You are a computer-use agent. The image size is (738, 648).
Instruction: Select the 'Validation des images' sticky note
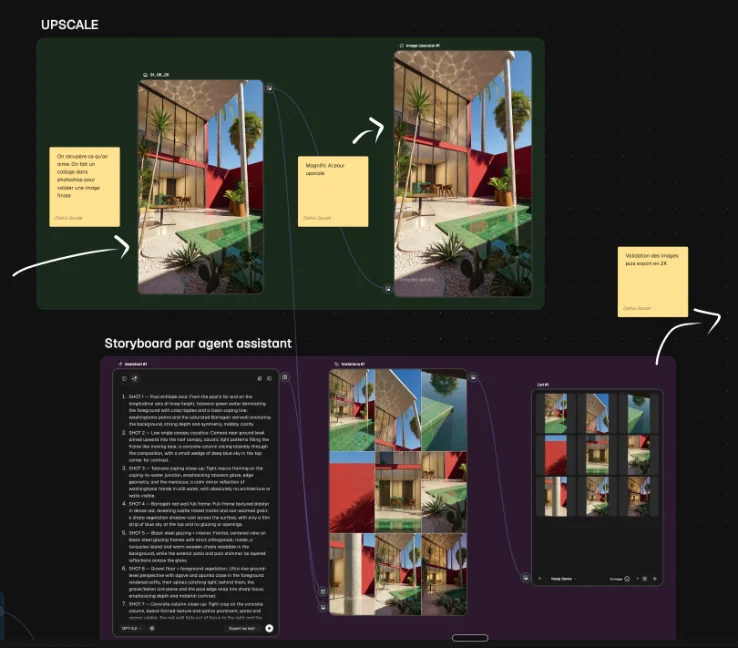pyautogui.click(x=653, y=282)
